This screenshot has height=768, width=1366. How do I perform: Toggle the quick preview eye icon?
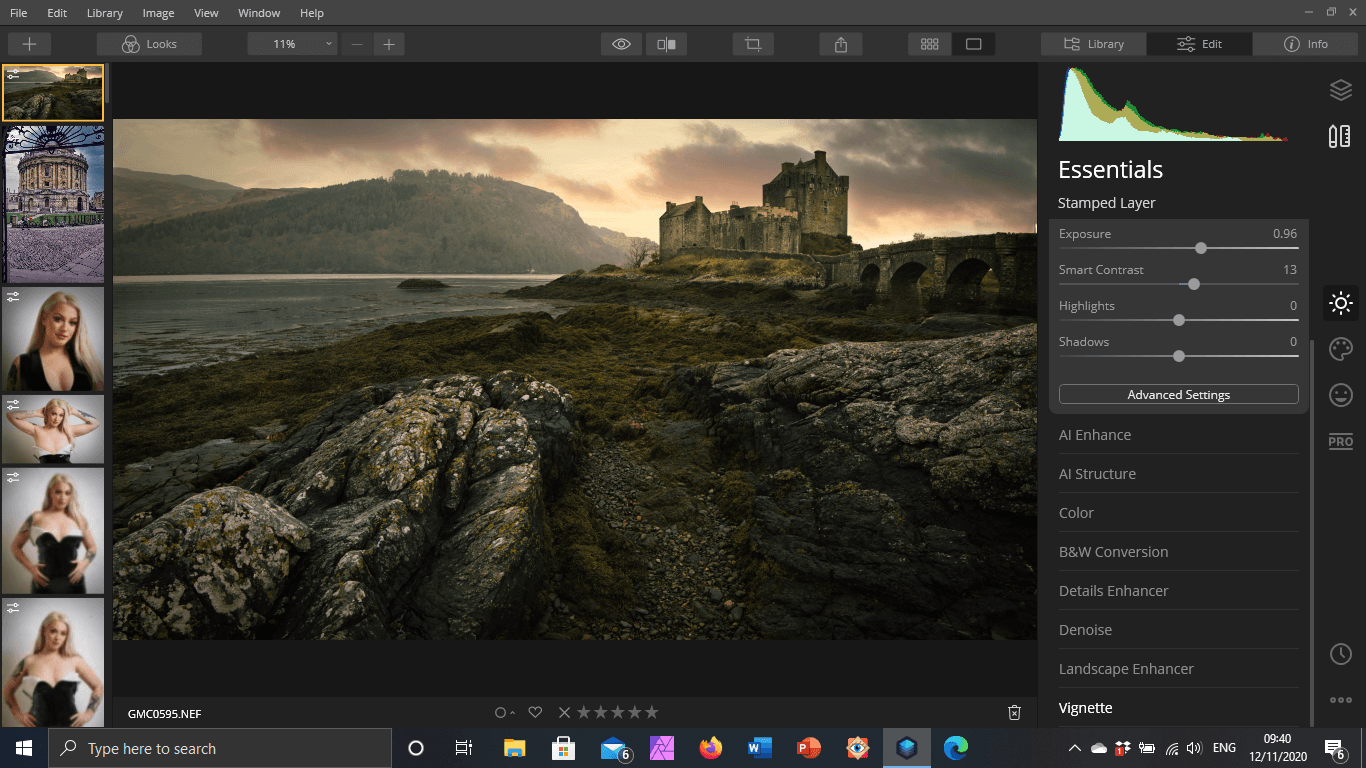tap(622, 44)
